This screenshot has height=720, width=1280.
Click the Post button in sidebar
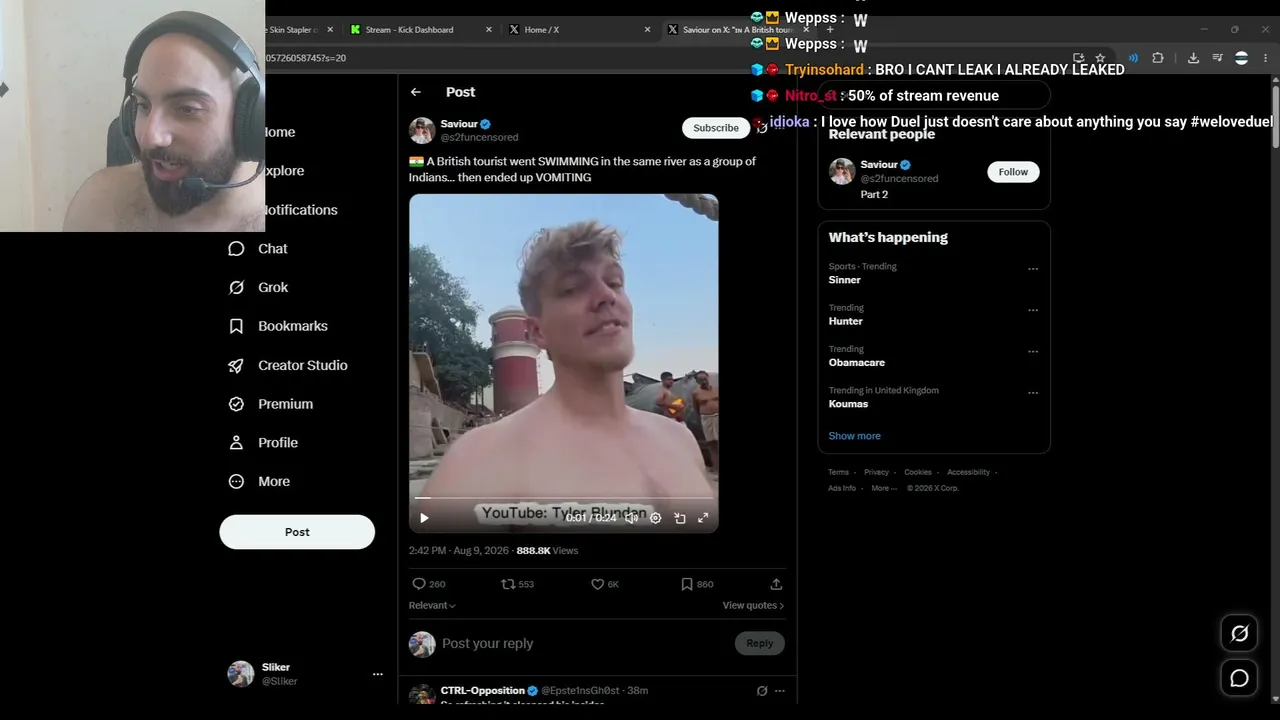click(297, 532)
